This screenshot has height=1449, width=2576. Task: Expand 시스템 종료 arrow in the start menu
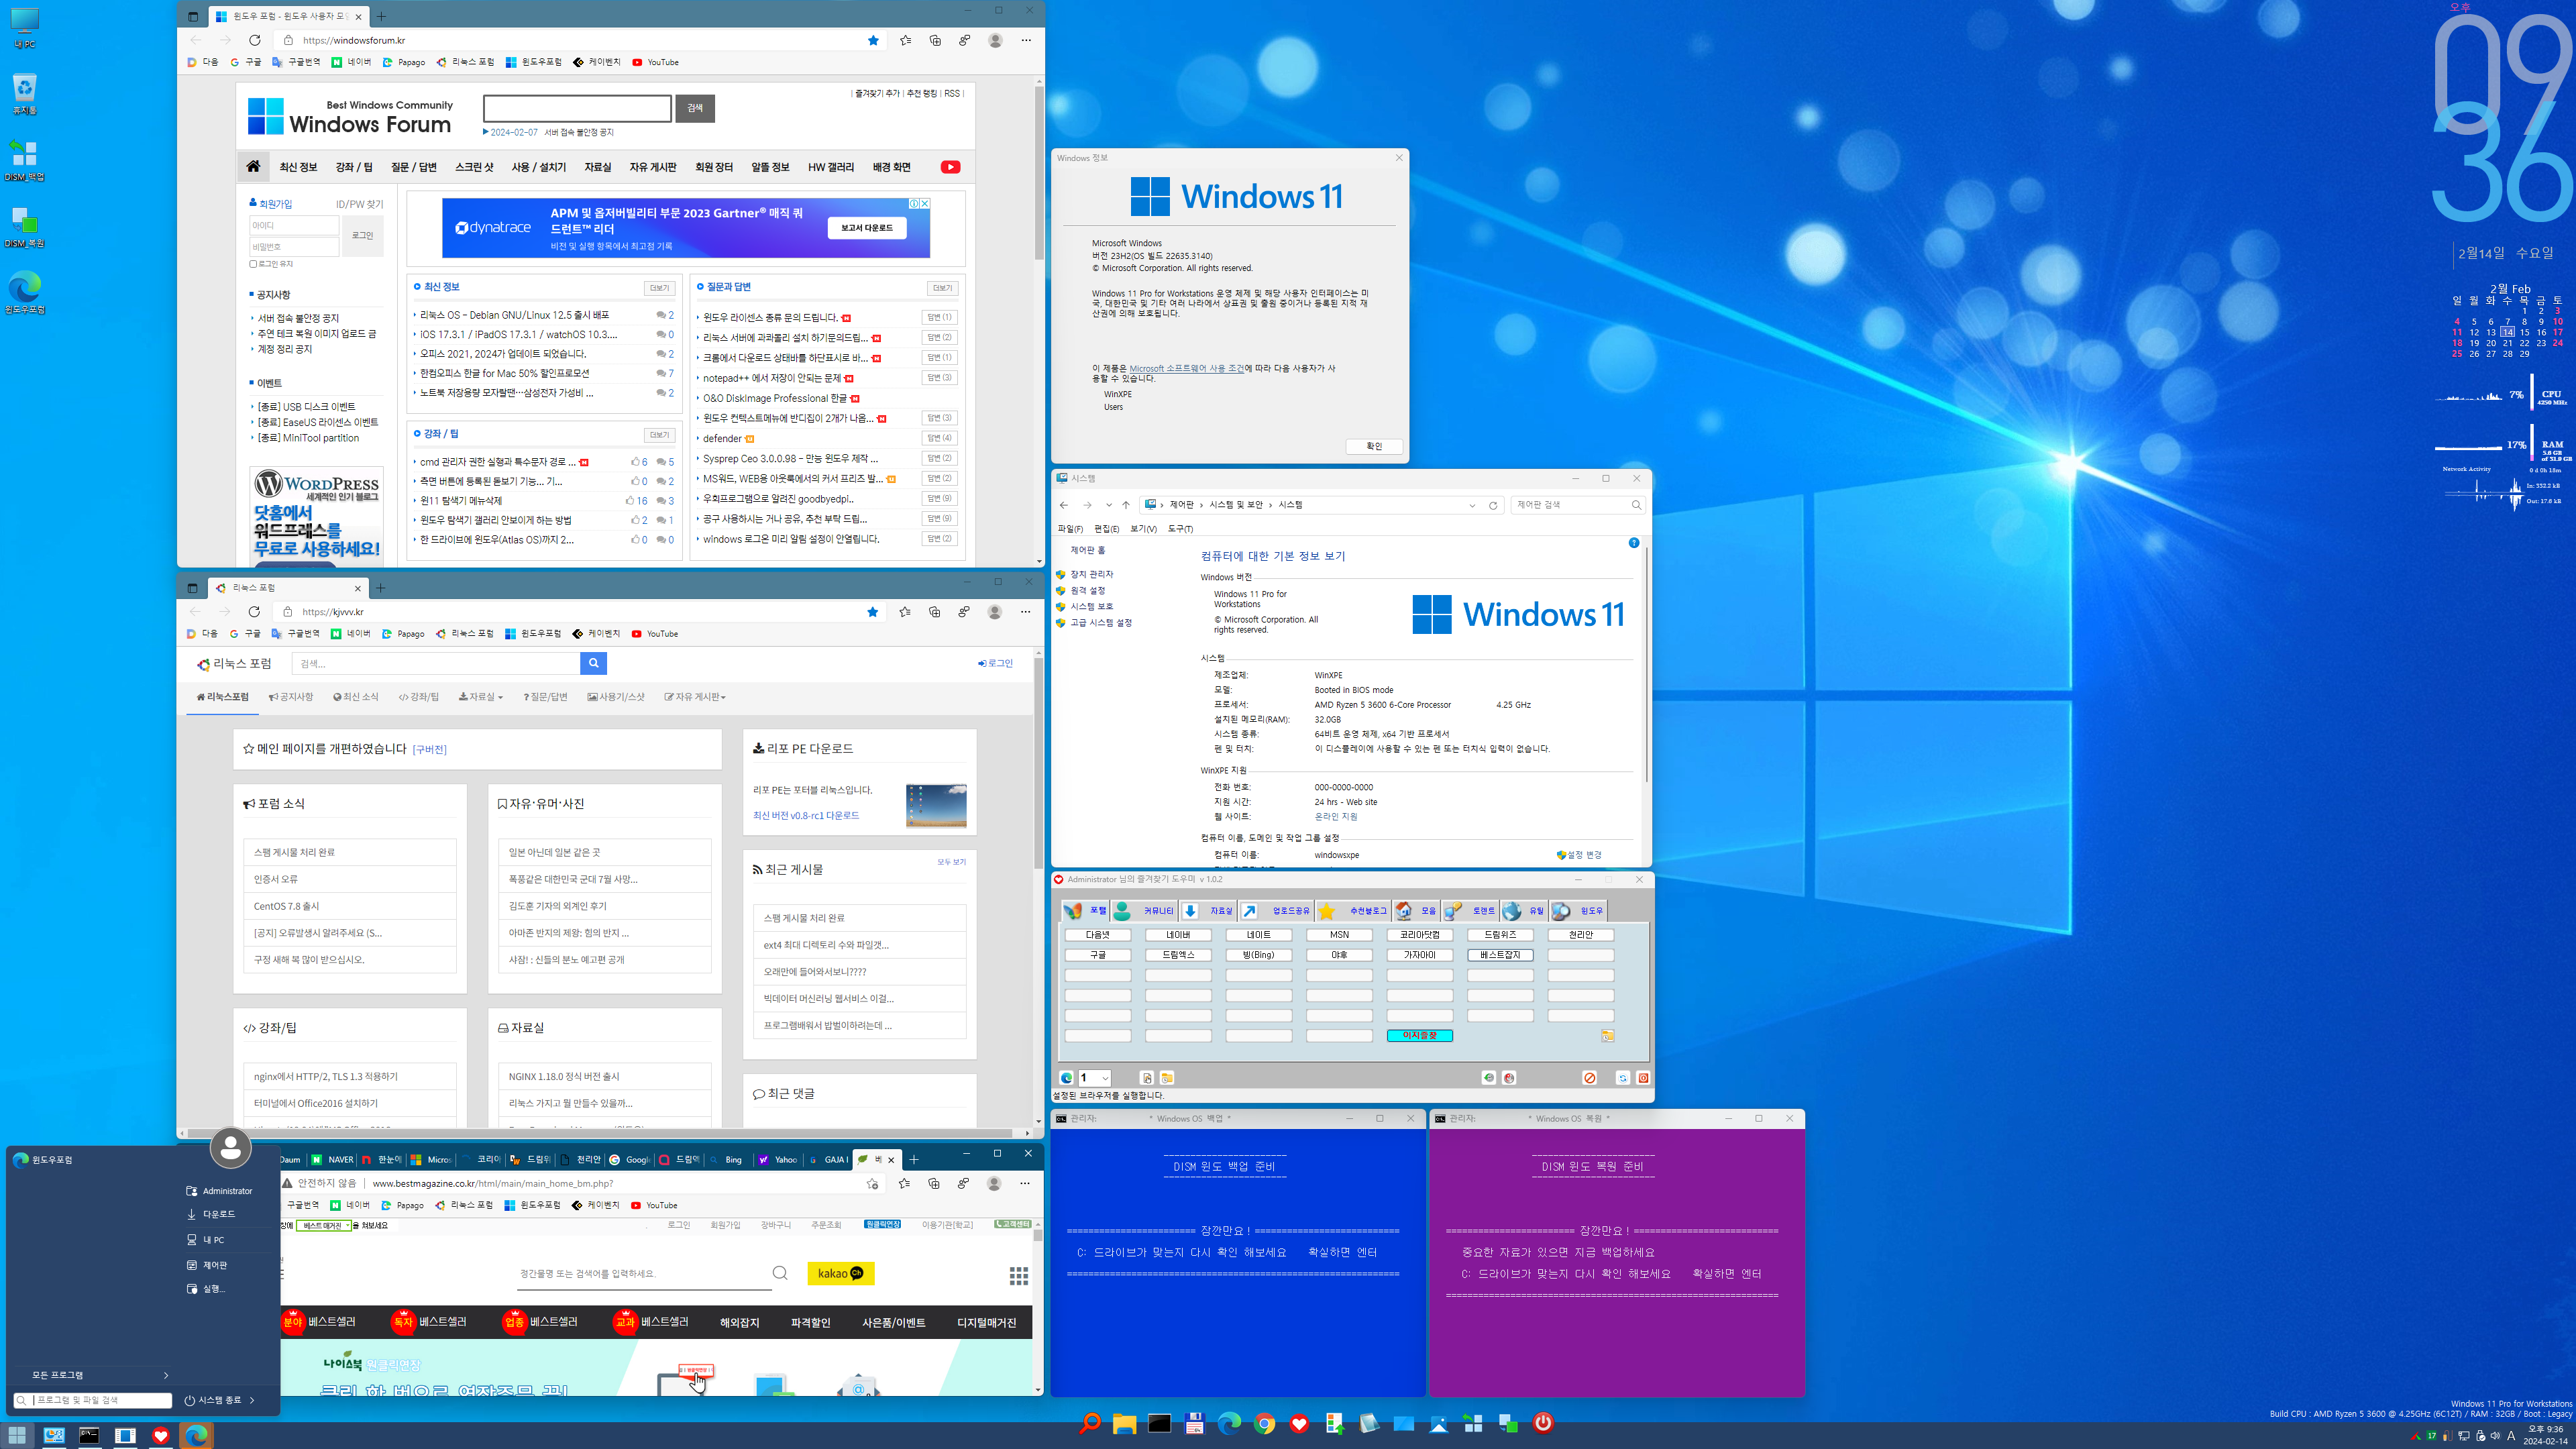pos(252,1400)
